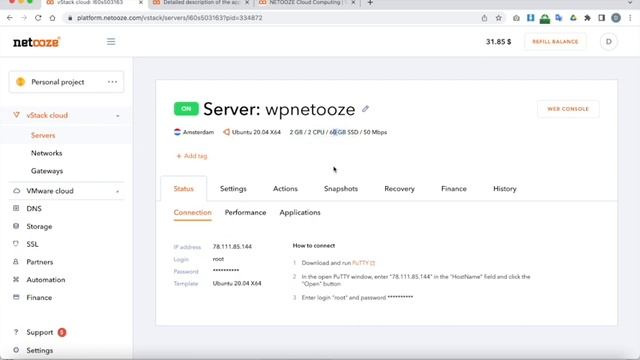
Task: Open the PuTTY download link
Action: 363,263
